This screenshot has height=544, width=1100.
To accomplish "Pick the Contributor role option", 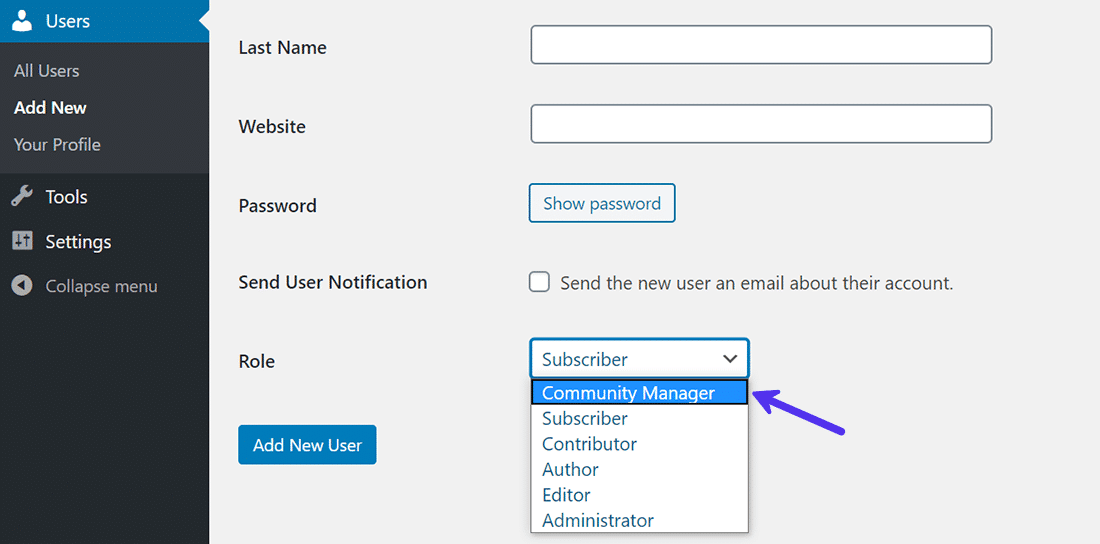I will pos(589,444).
